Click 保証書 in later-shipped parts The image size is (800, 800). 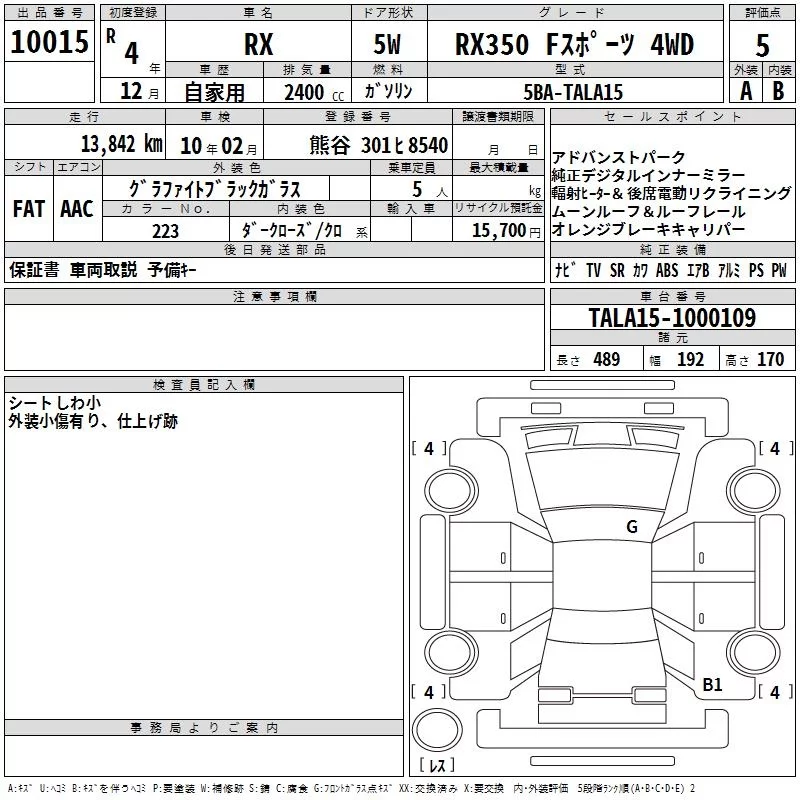tap(34, 270)
